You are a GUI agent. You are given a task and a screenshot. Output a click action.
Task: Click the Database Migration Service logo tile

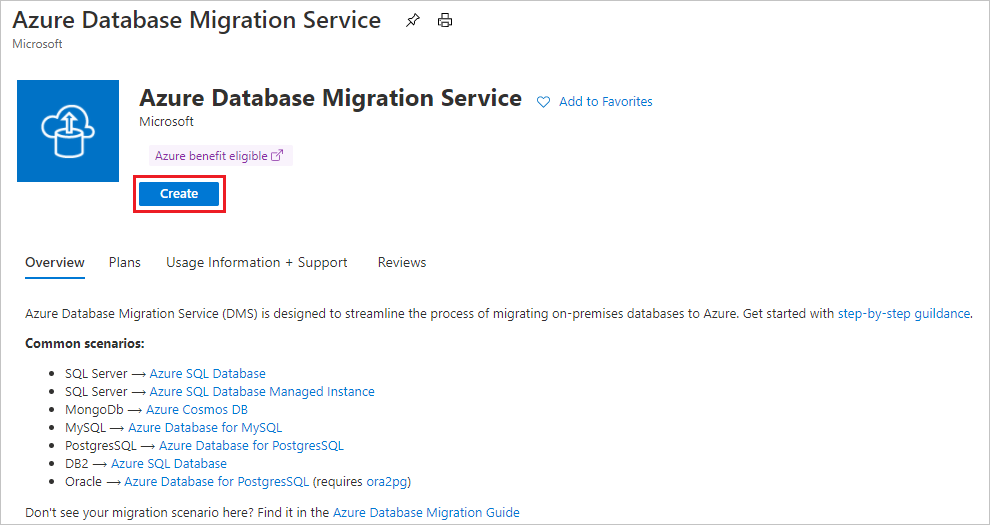[x=68, y=131]
